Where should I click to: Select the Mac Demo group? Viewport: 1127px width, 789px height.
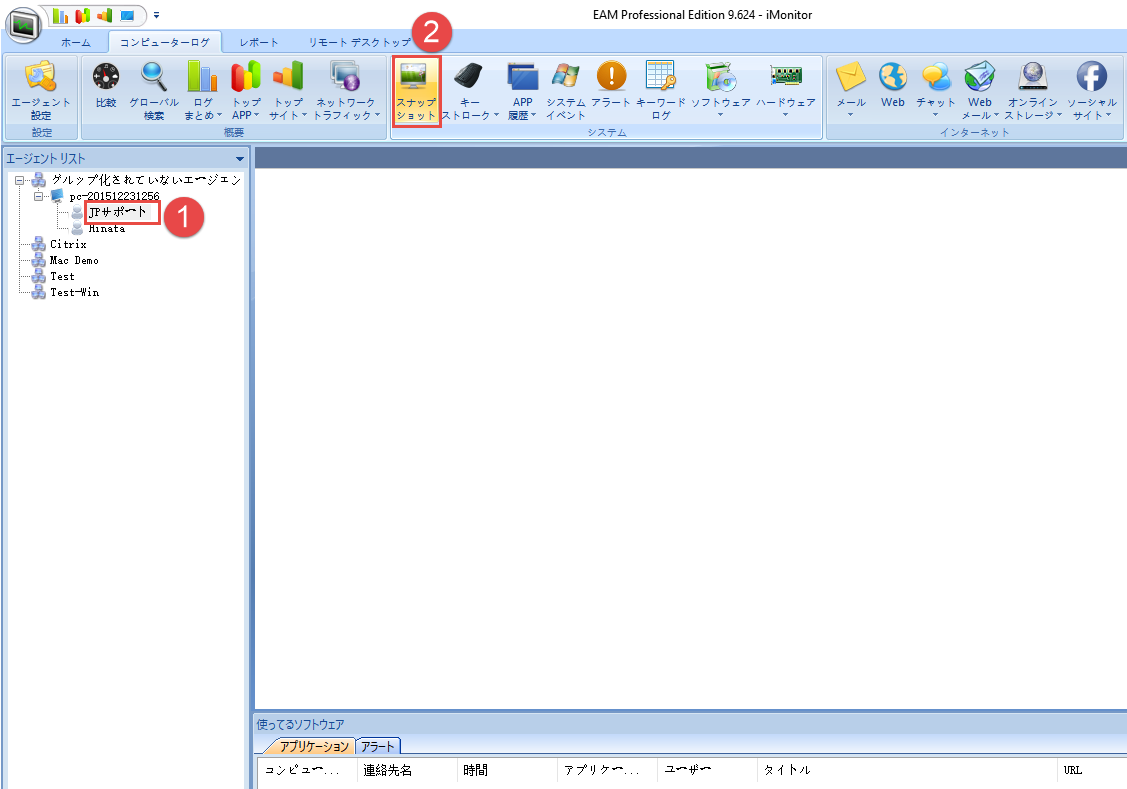pos(74,260)
